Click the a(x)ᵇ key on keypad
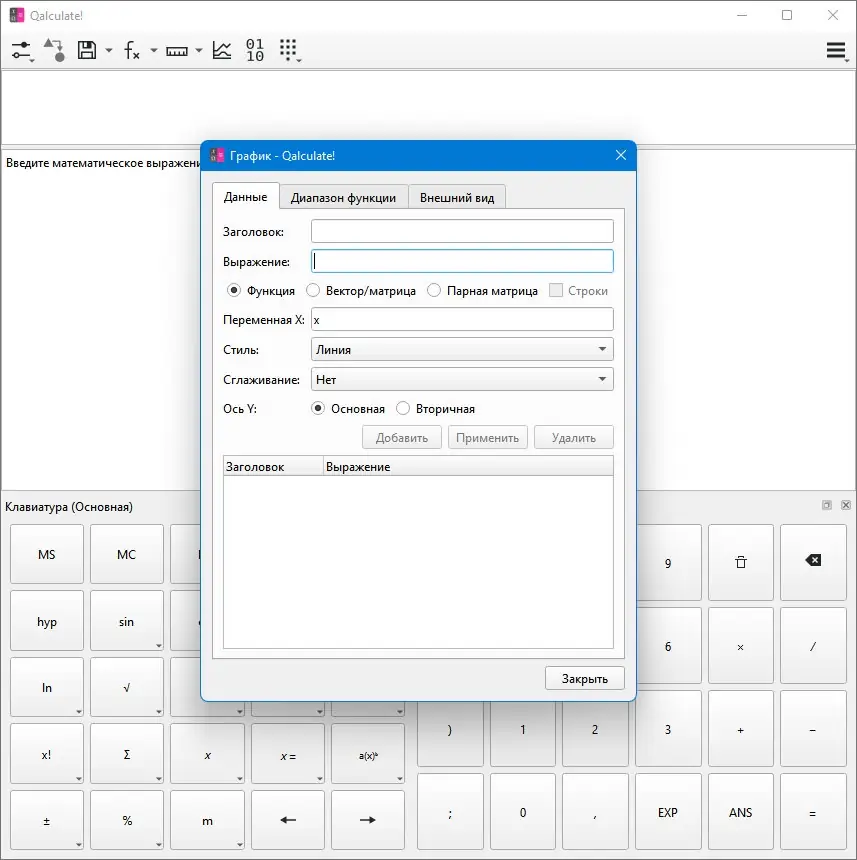Screen dimensions: 857x860 click(368, 755)
